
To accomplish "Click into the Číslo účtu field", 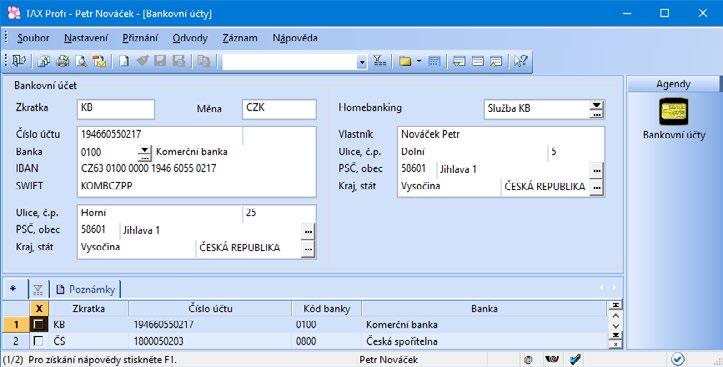I will [159, 135].
